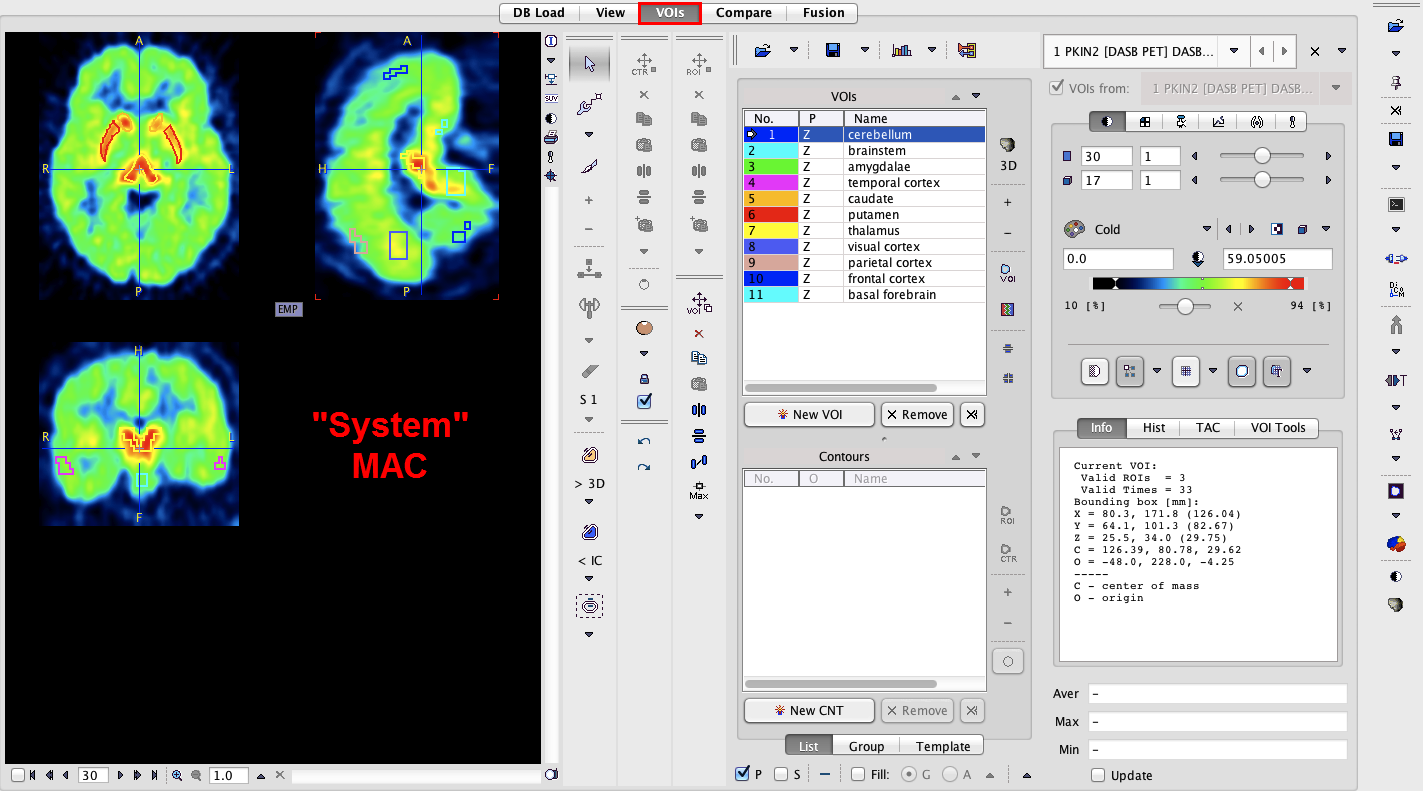Click the Max hot-spot icon
The width and height of the screenshot is (1423, 791).
699,491
